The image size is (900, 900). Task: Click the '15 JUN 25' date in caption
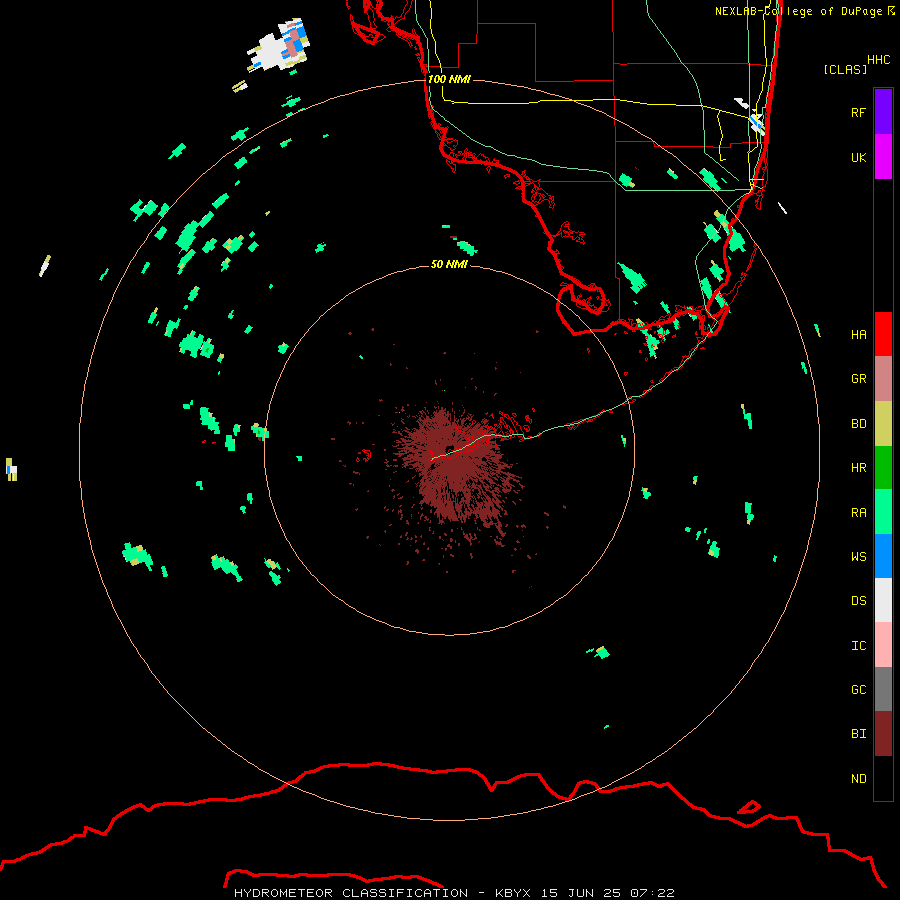581,893
